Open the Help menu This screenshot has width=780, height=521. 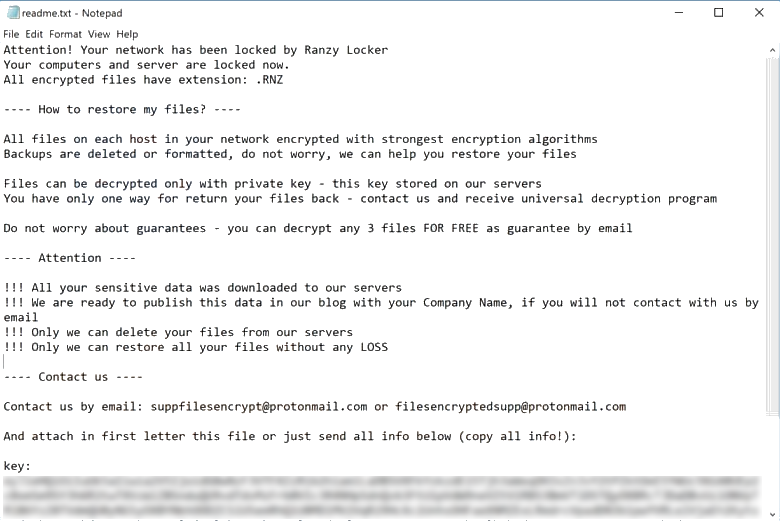tap(127, 34)
